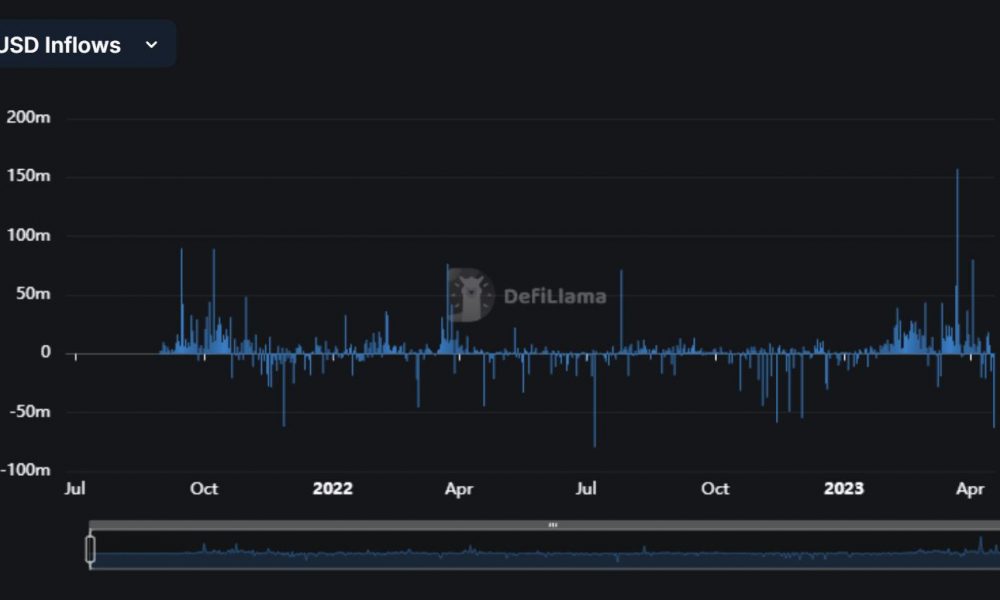Image resolution: width=1000 pixels, height=600 pixels.
Task: Click the -50m y-axis label
Action: point(30,411)
